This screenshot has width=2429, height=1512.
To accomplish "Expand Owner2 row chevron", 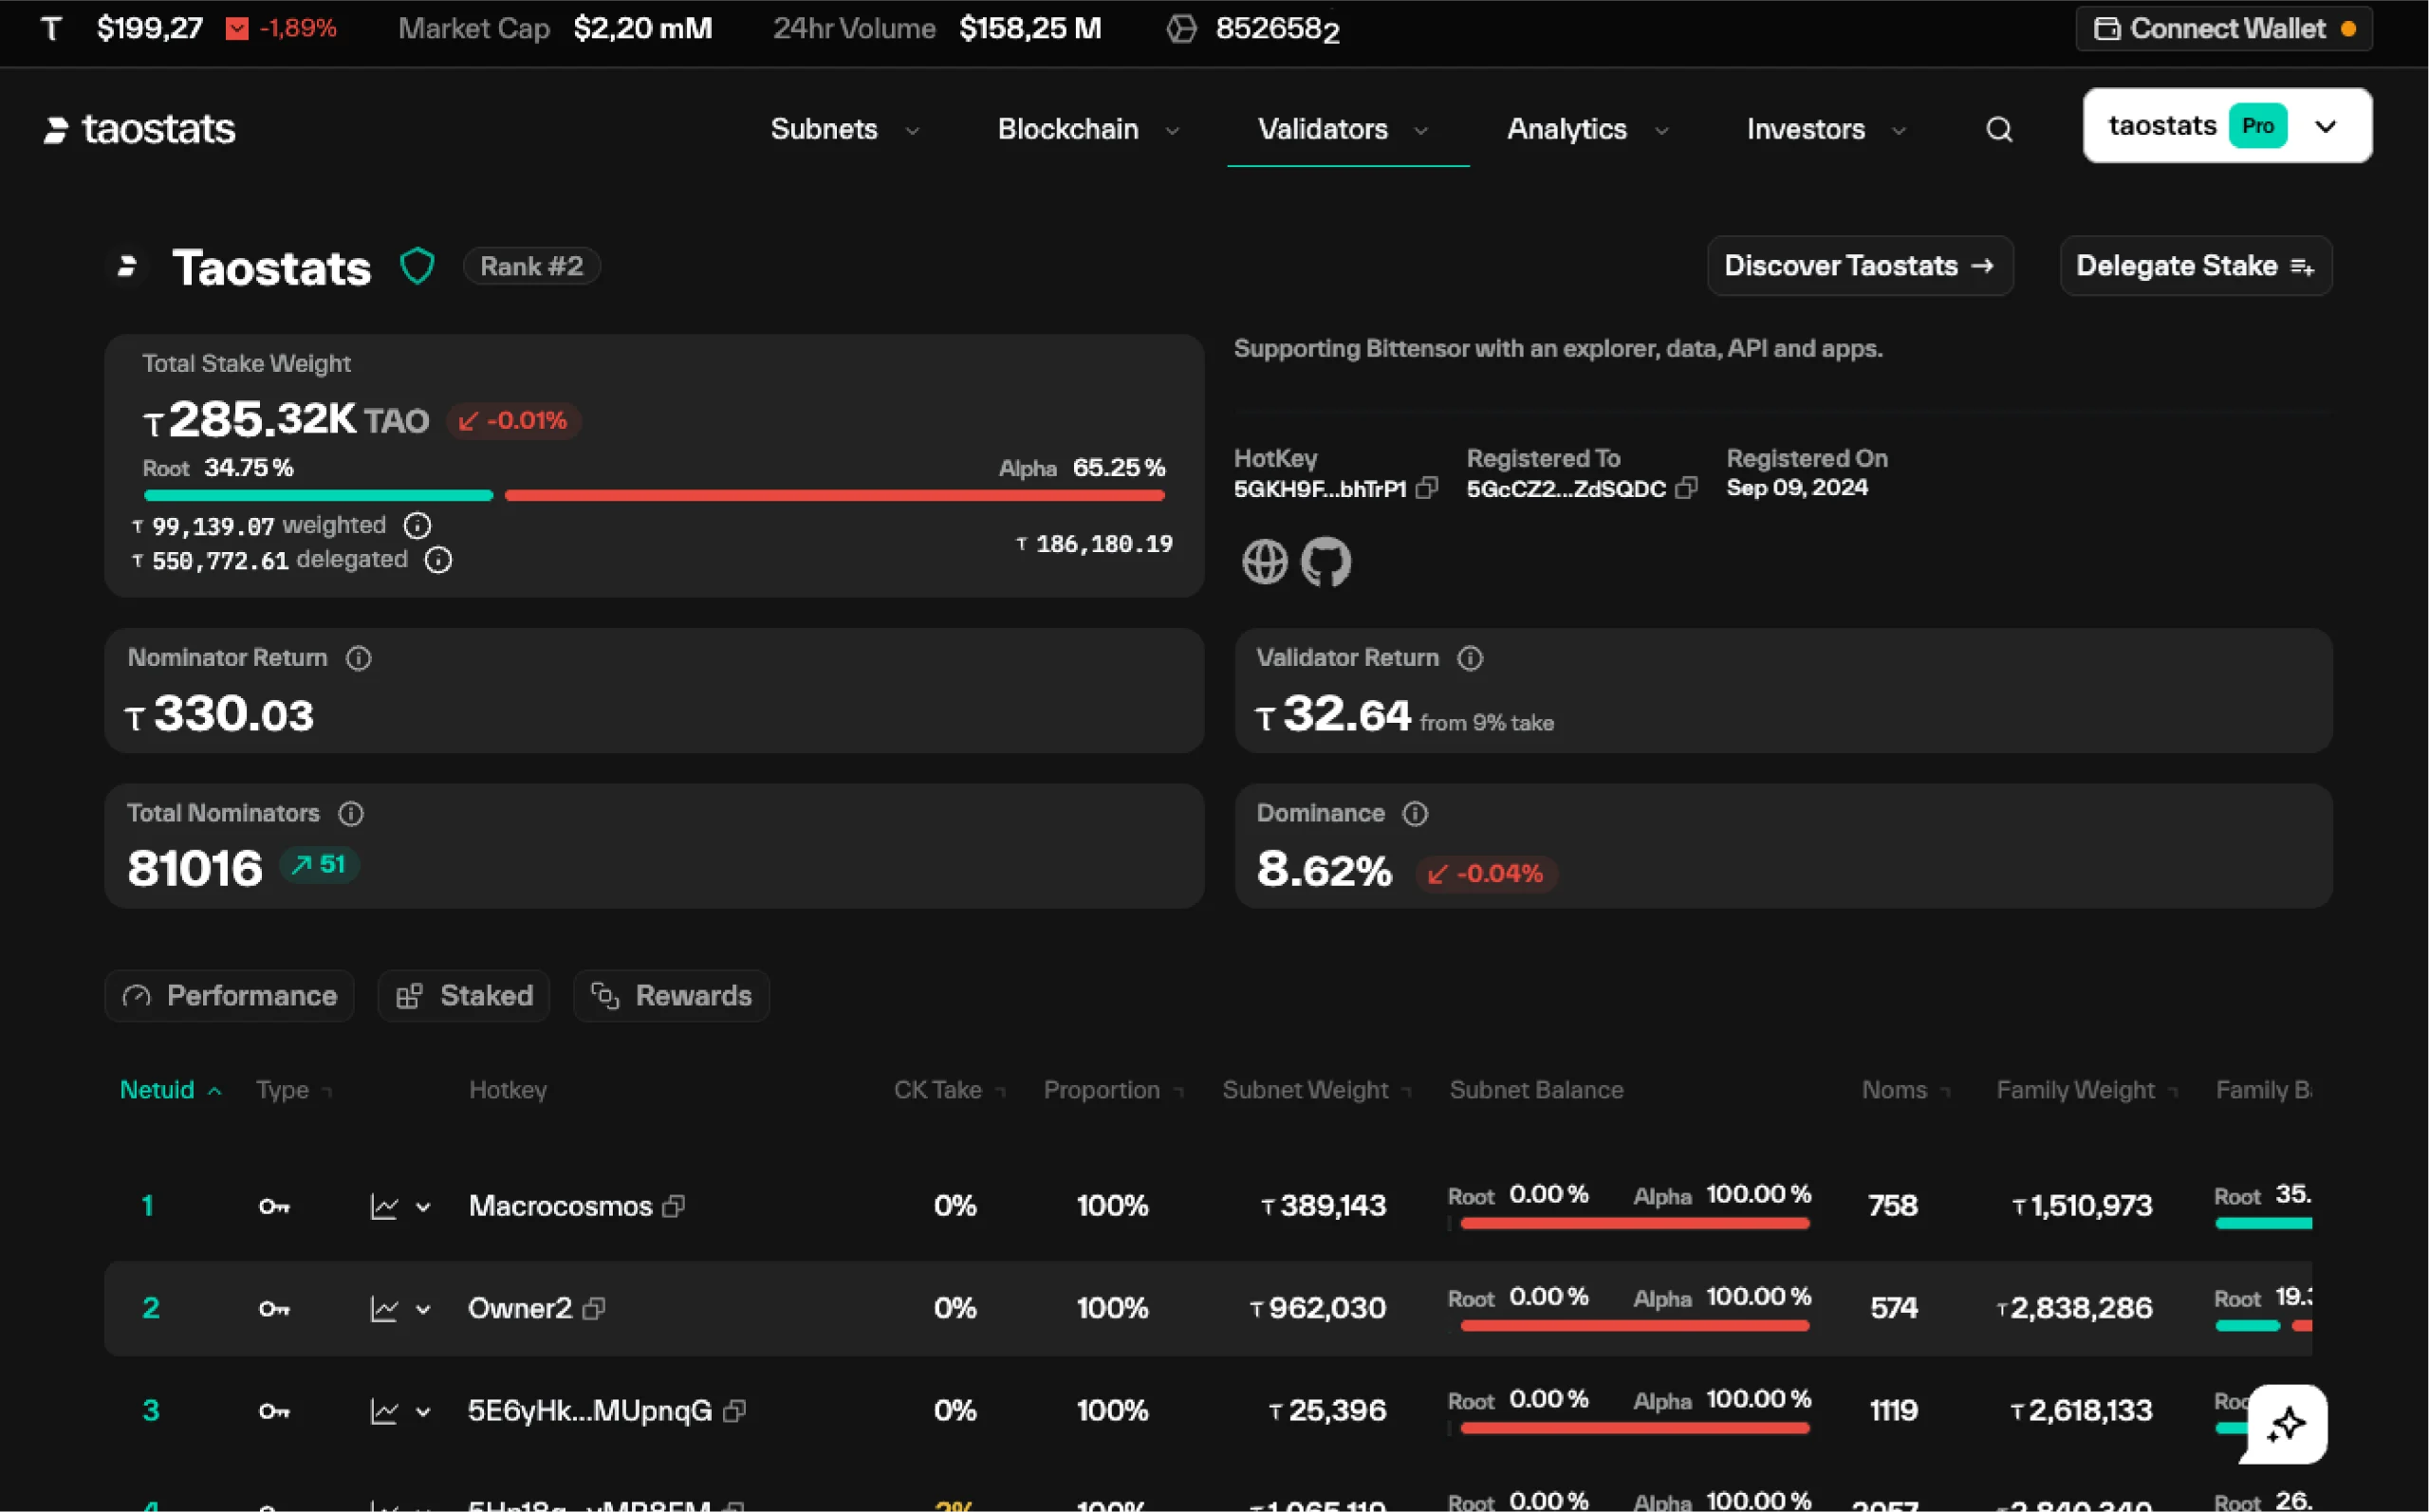I will tap(423, 1309).
